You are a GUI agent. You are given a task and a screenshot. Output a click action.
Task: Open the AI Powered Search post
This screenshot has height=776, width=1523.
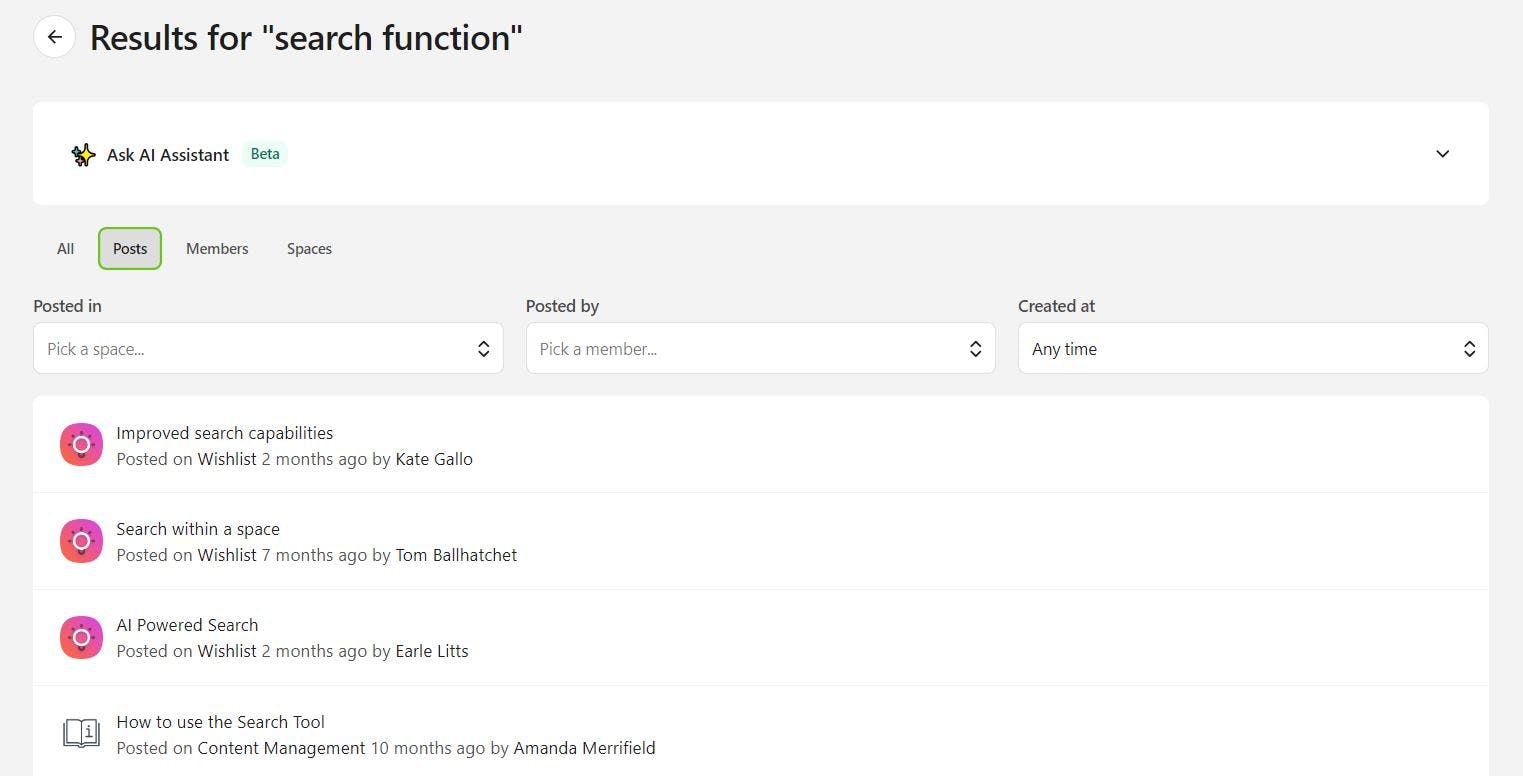coord(187,625)
